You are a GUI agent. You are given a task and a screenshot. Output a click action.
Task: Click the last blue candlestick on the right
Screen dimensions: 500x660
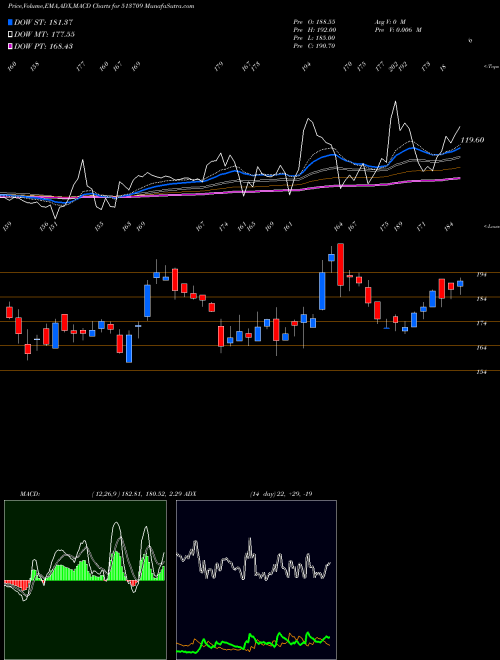460,284
